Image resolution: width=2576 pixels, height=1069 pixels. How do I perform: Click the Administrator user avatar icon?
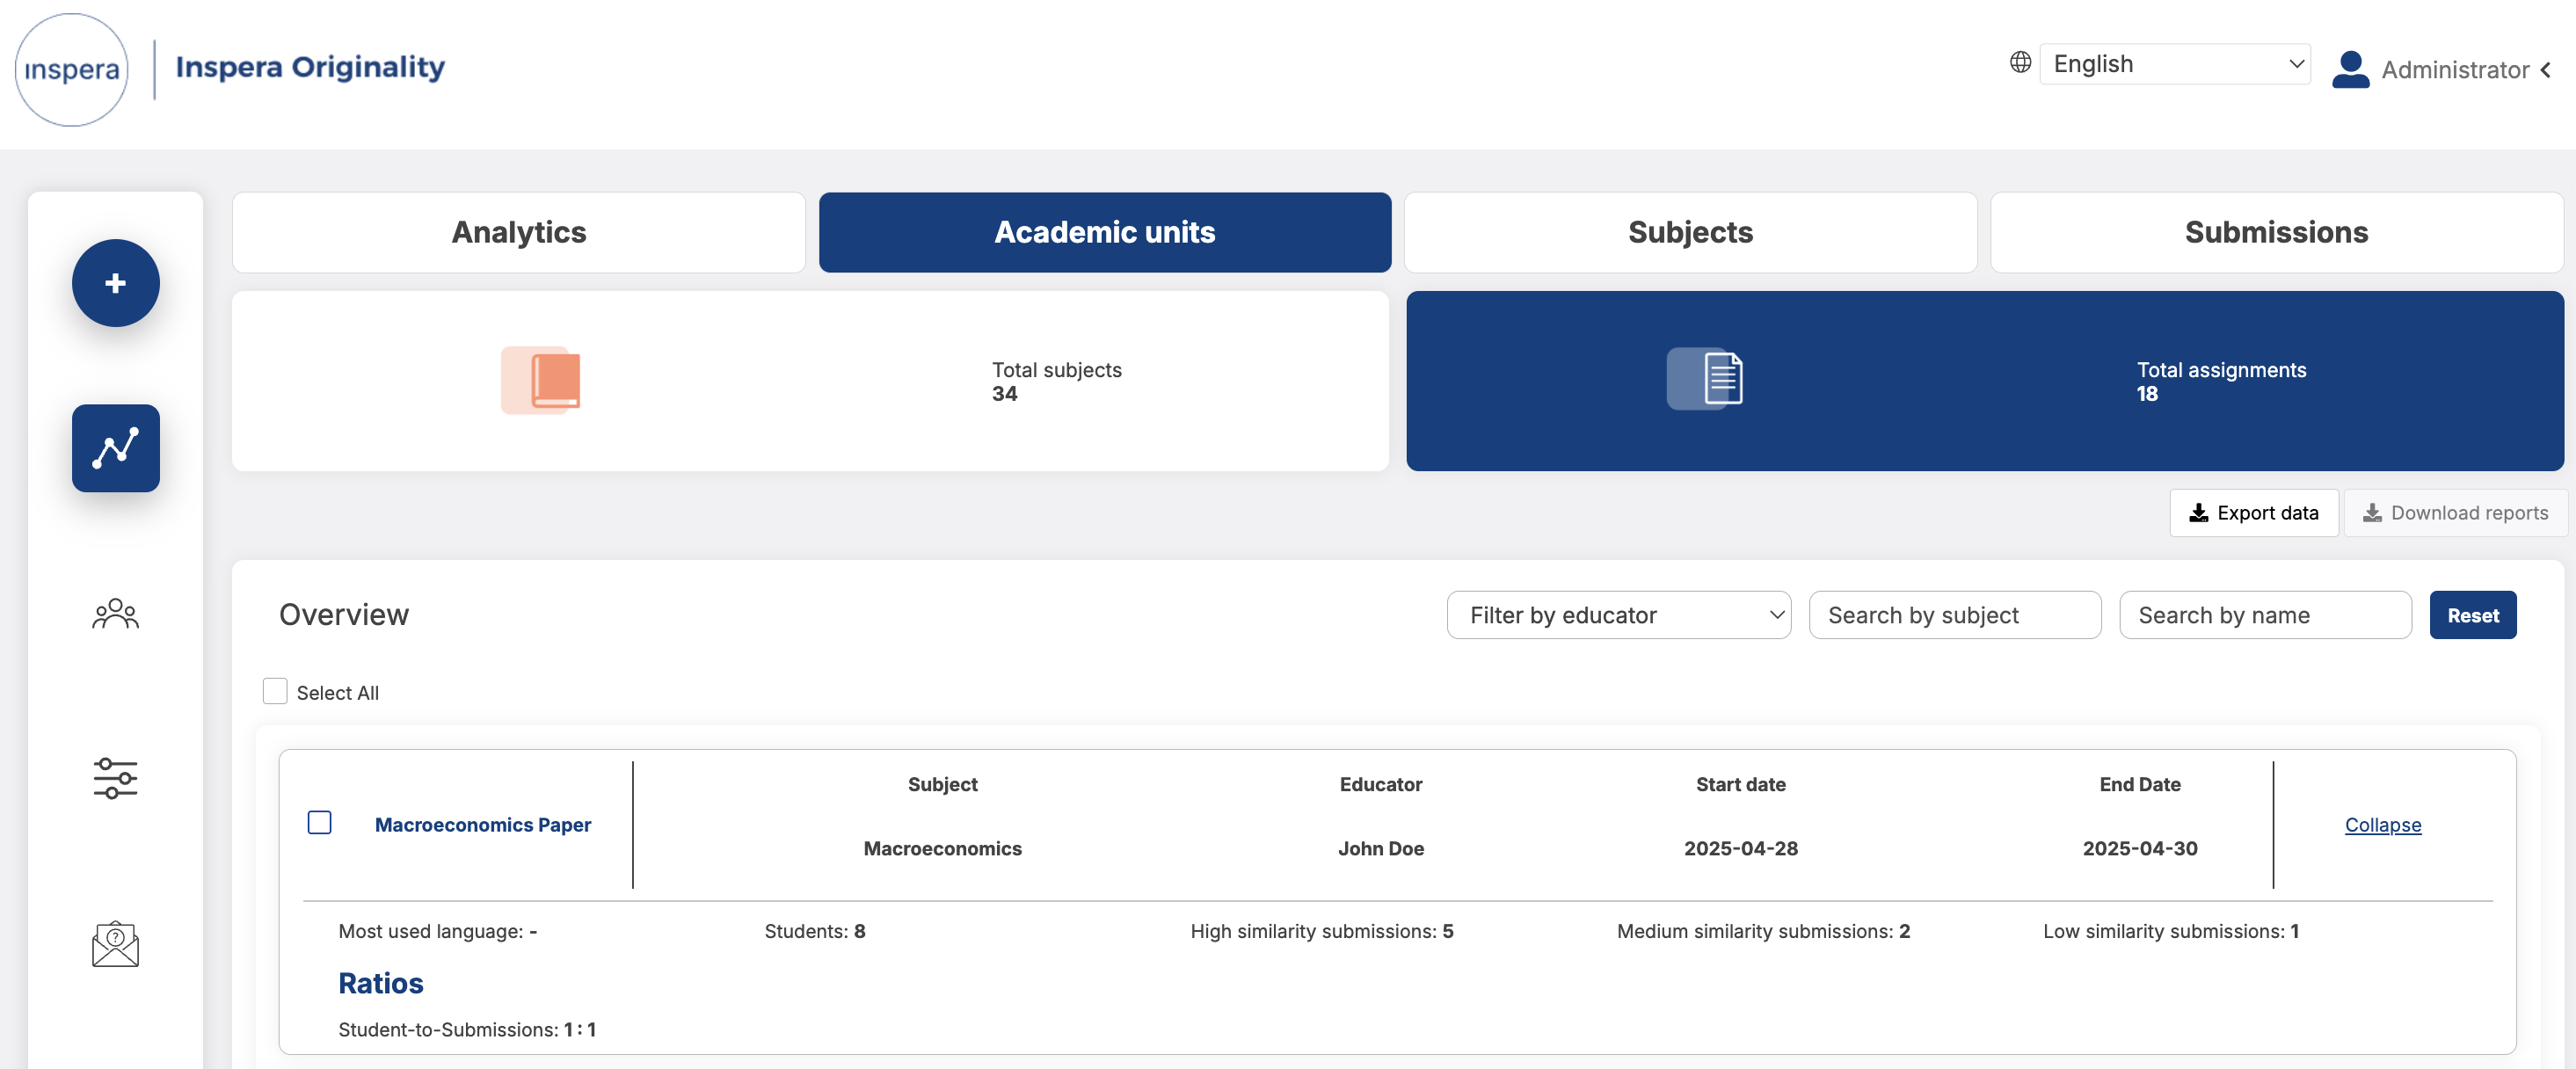click(2350, 69)
